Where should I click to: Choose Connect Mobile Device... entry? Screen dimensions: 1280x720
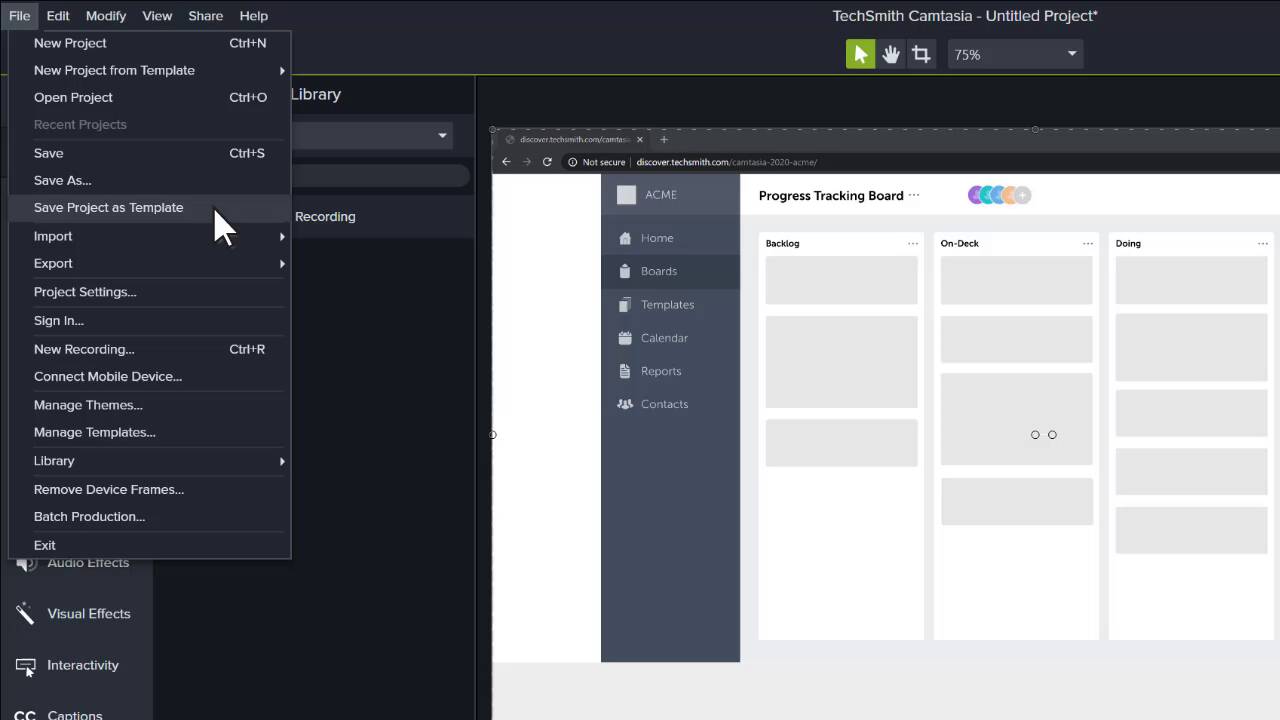click(149, 376)
